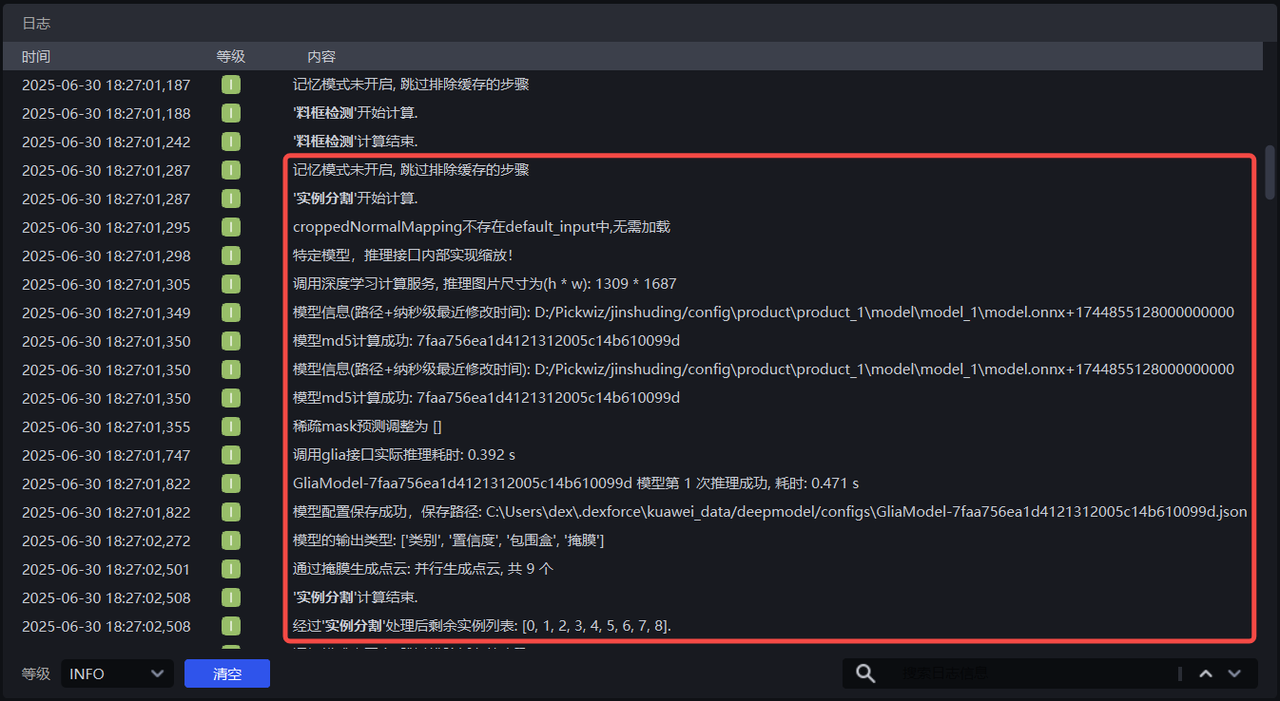The height and width of the screenshot is (701, 1280).
Task: Click green level icon at 18:27:01,242
Action: tap(231, 142)
